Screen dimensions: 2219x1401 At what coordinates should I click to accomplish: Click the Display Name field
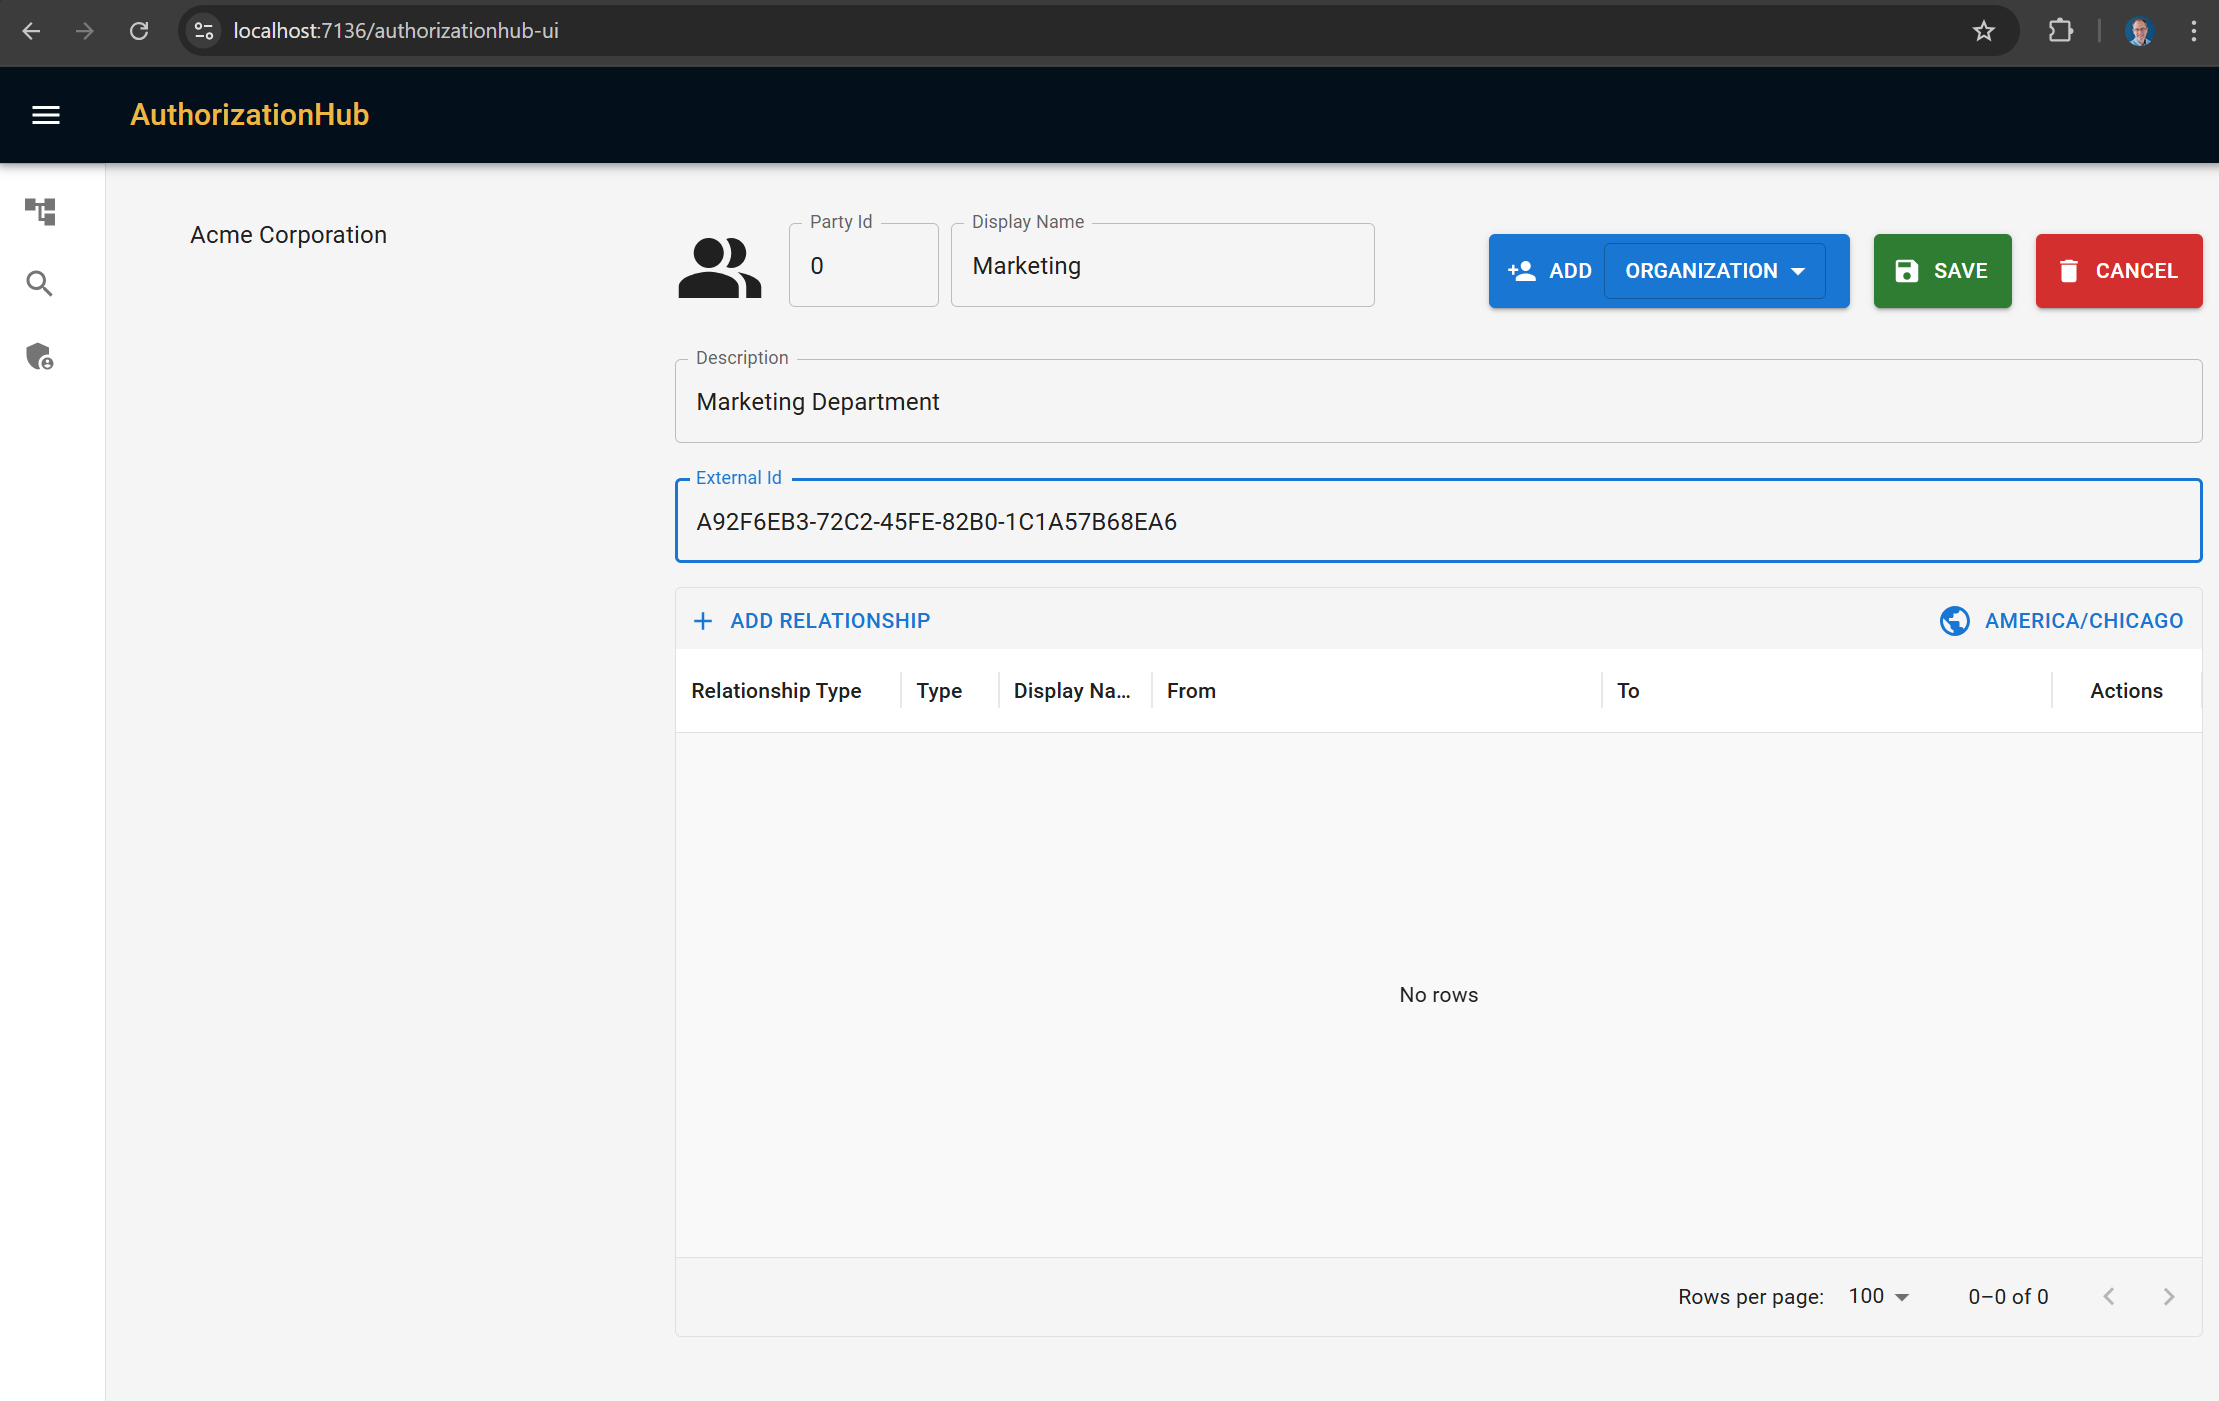(1162, 265)
